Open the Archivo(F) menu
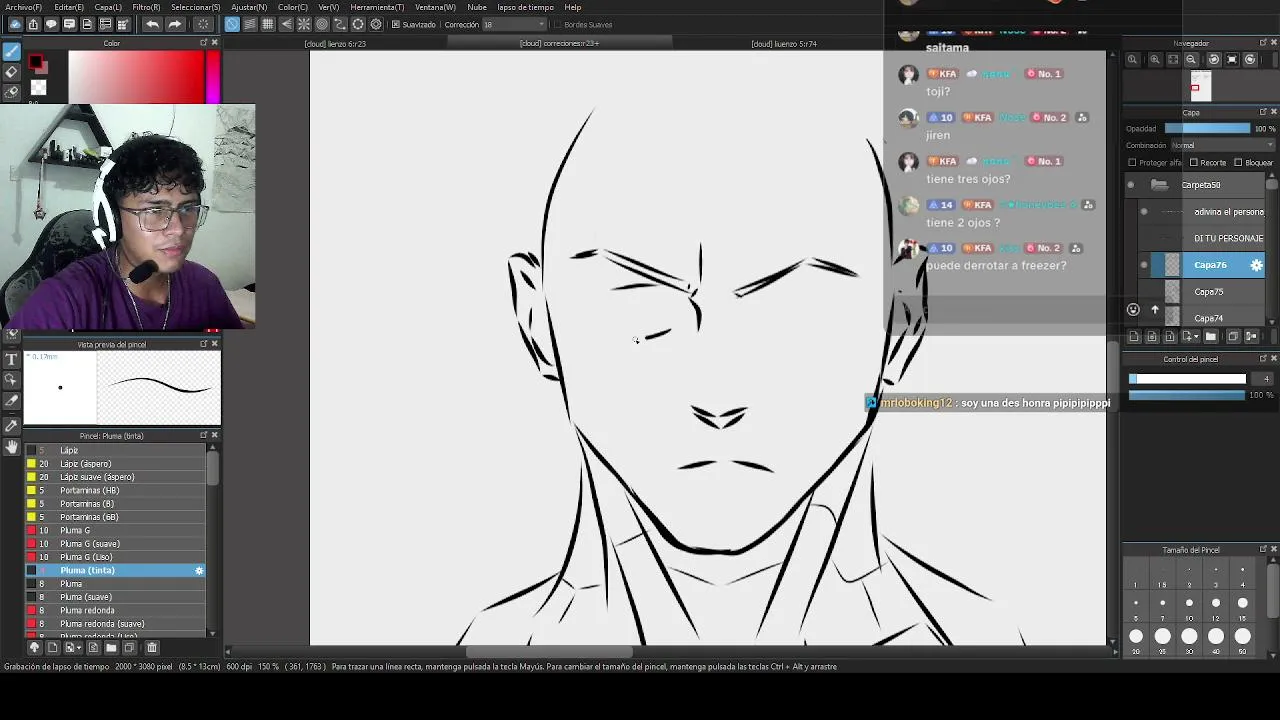The image size is (1280, 720). [x=23, y=7]
